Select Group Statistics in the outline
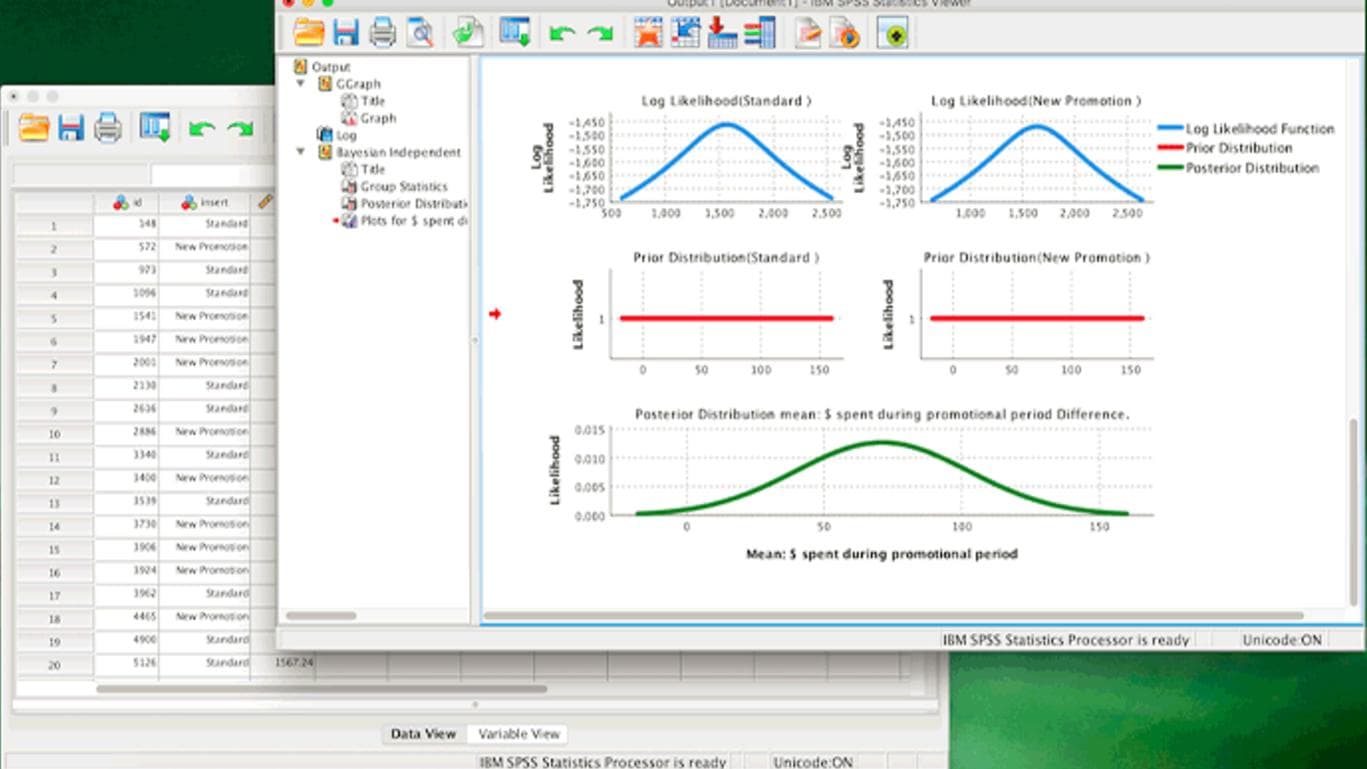The width and height of the screenshot is (1367, 769). [x=404, y=186]
